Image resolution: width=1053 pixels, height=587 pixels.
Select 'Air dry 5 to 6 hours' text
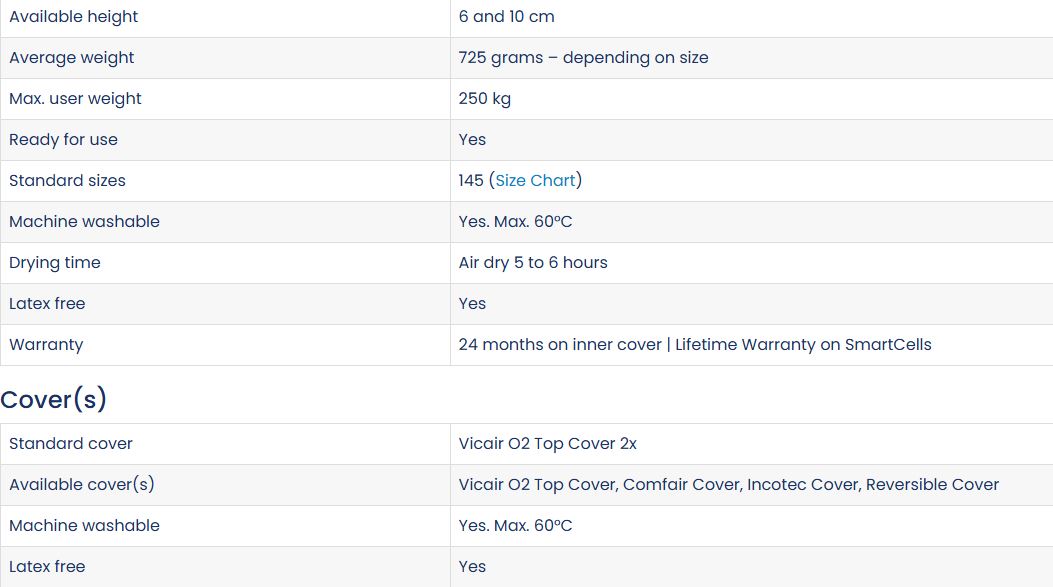[533, 263]
